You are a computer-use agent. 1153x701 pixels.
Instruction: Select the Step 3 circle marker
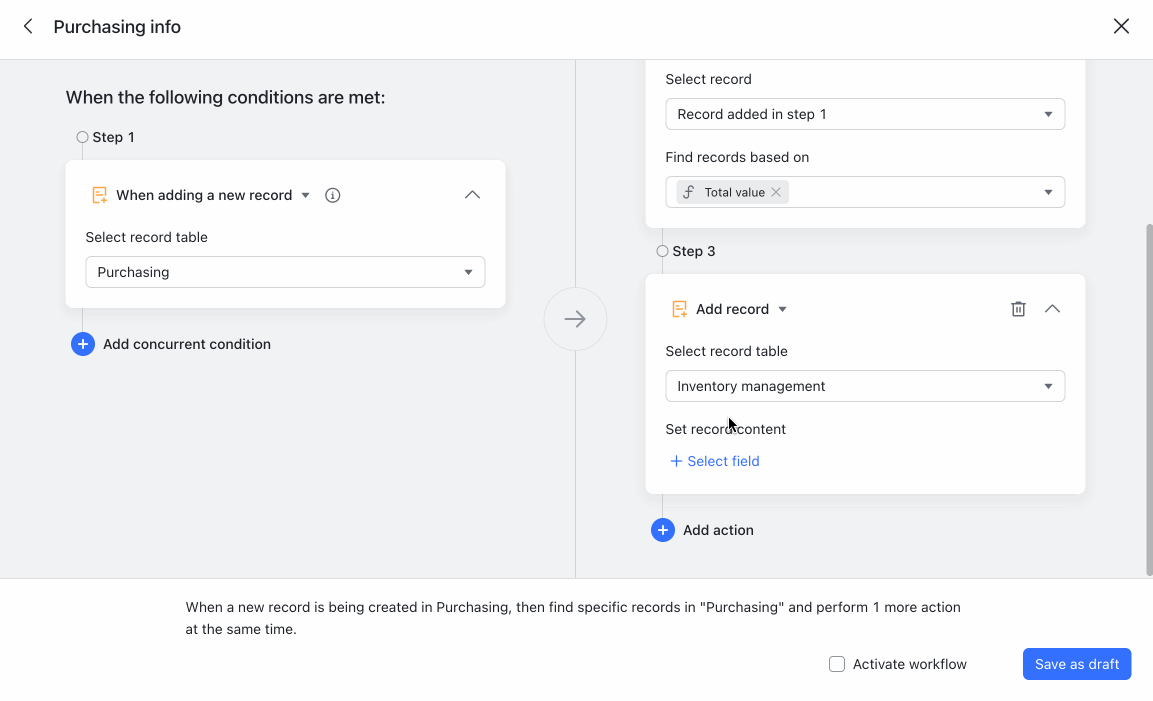(x=662, y=251)
